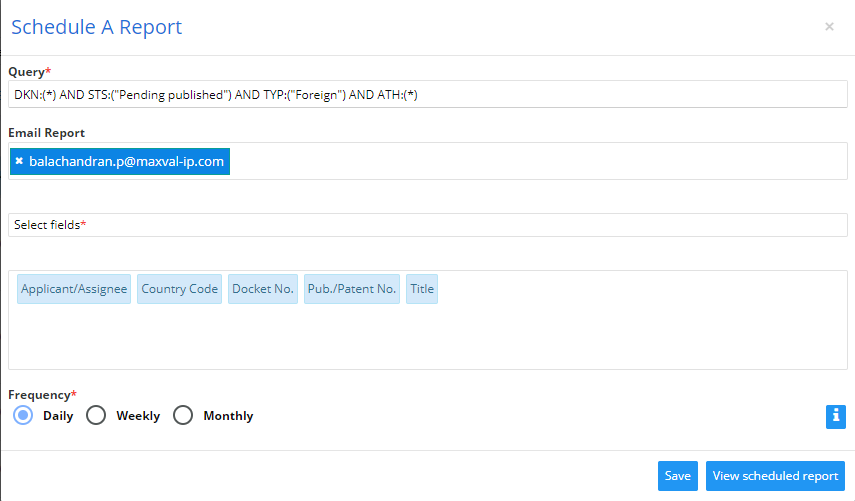Open the Select fields dropdown
The width and height of the screenshot is (855, 501).
[428, 225]
